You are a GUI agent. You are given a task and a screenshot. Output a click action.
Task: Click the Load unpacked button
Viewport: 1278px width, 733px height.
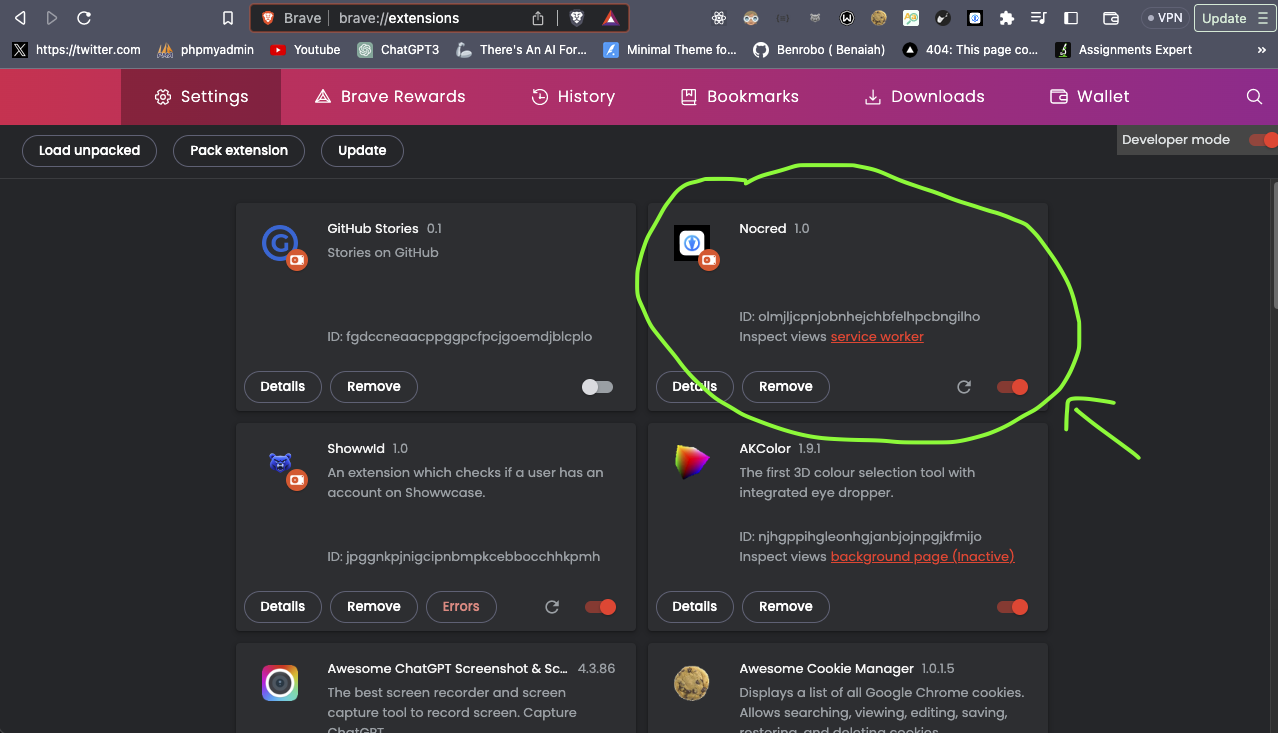[x=89, y=151]
